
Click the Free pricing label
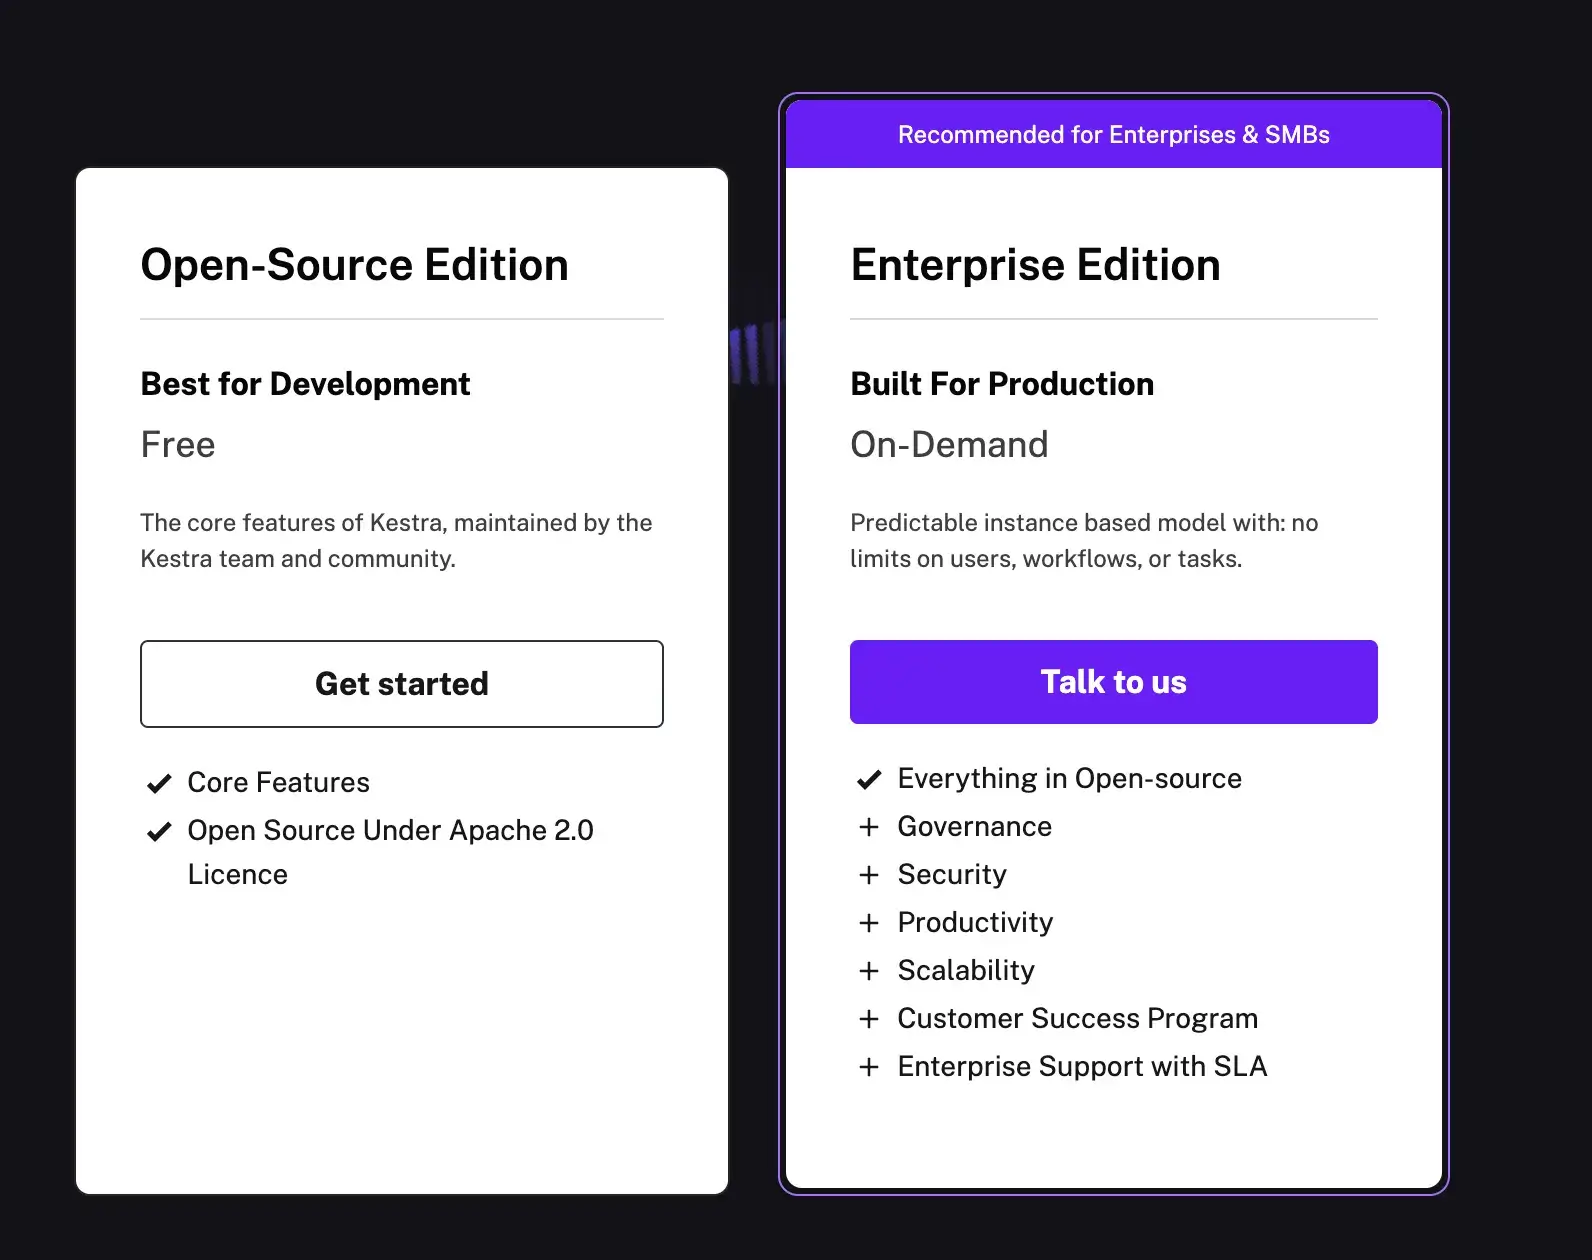click(x=178, y=445)
